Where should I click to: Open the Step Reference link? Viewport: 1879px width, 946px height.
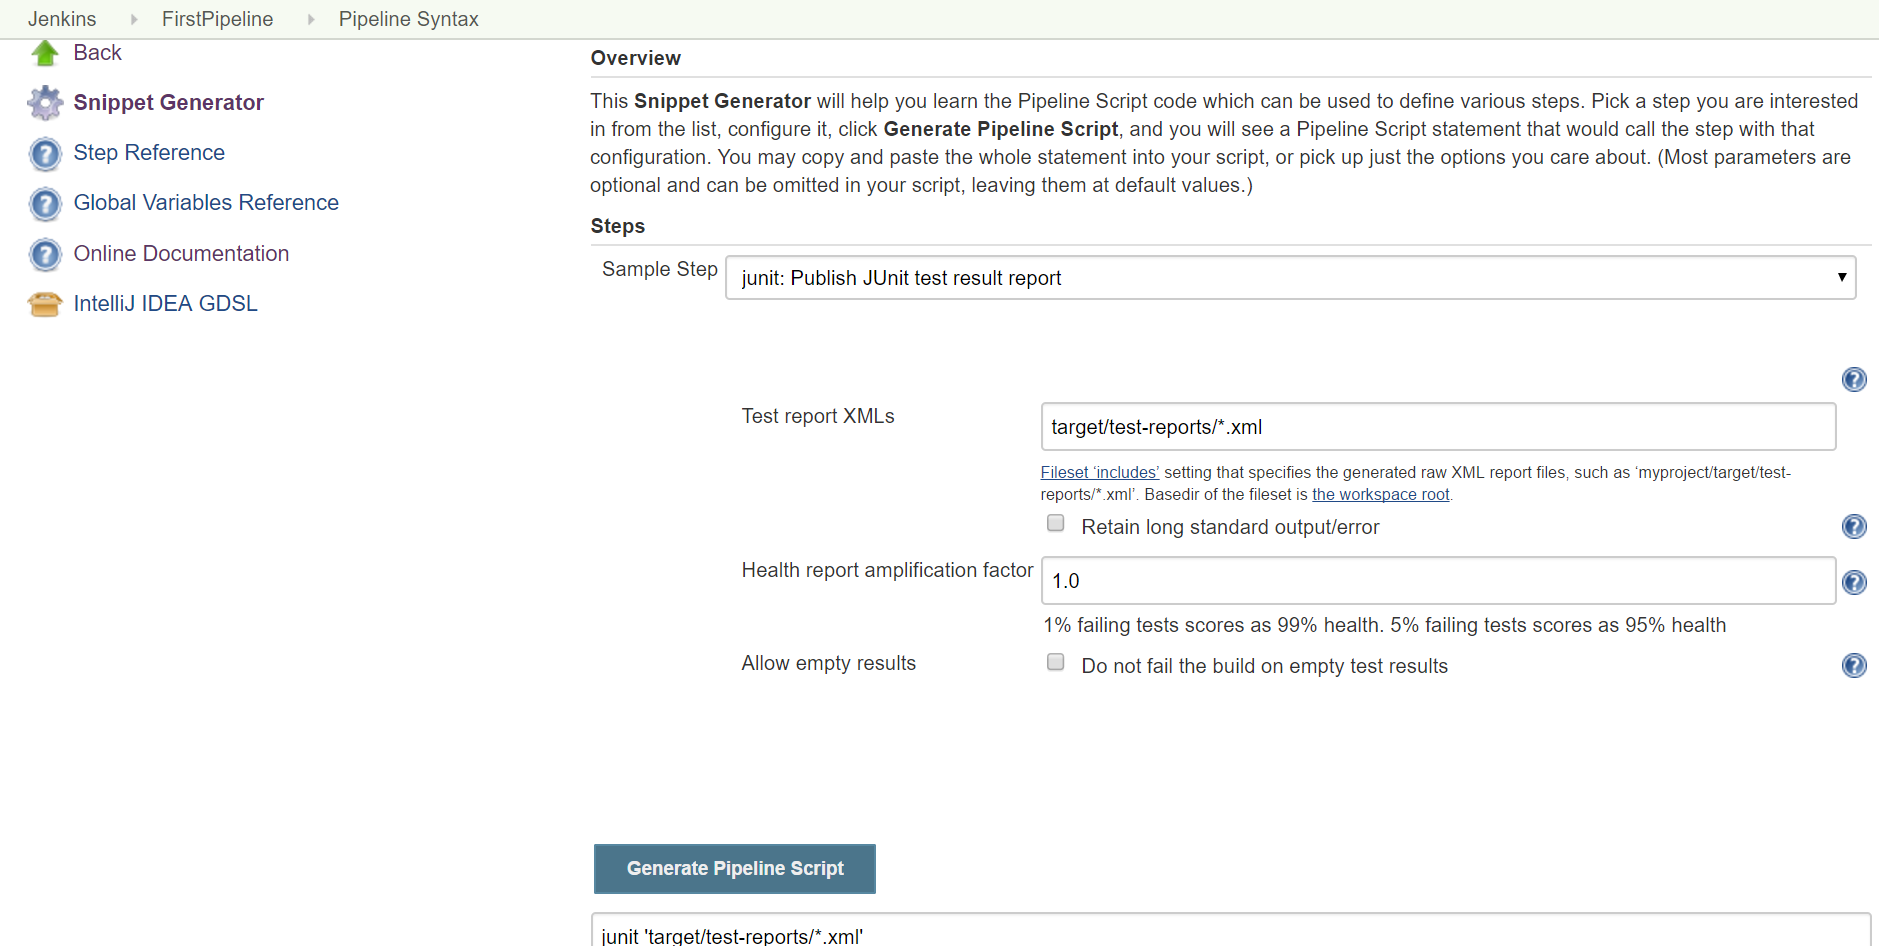pyautogui.click(x=149, y=153)
